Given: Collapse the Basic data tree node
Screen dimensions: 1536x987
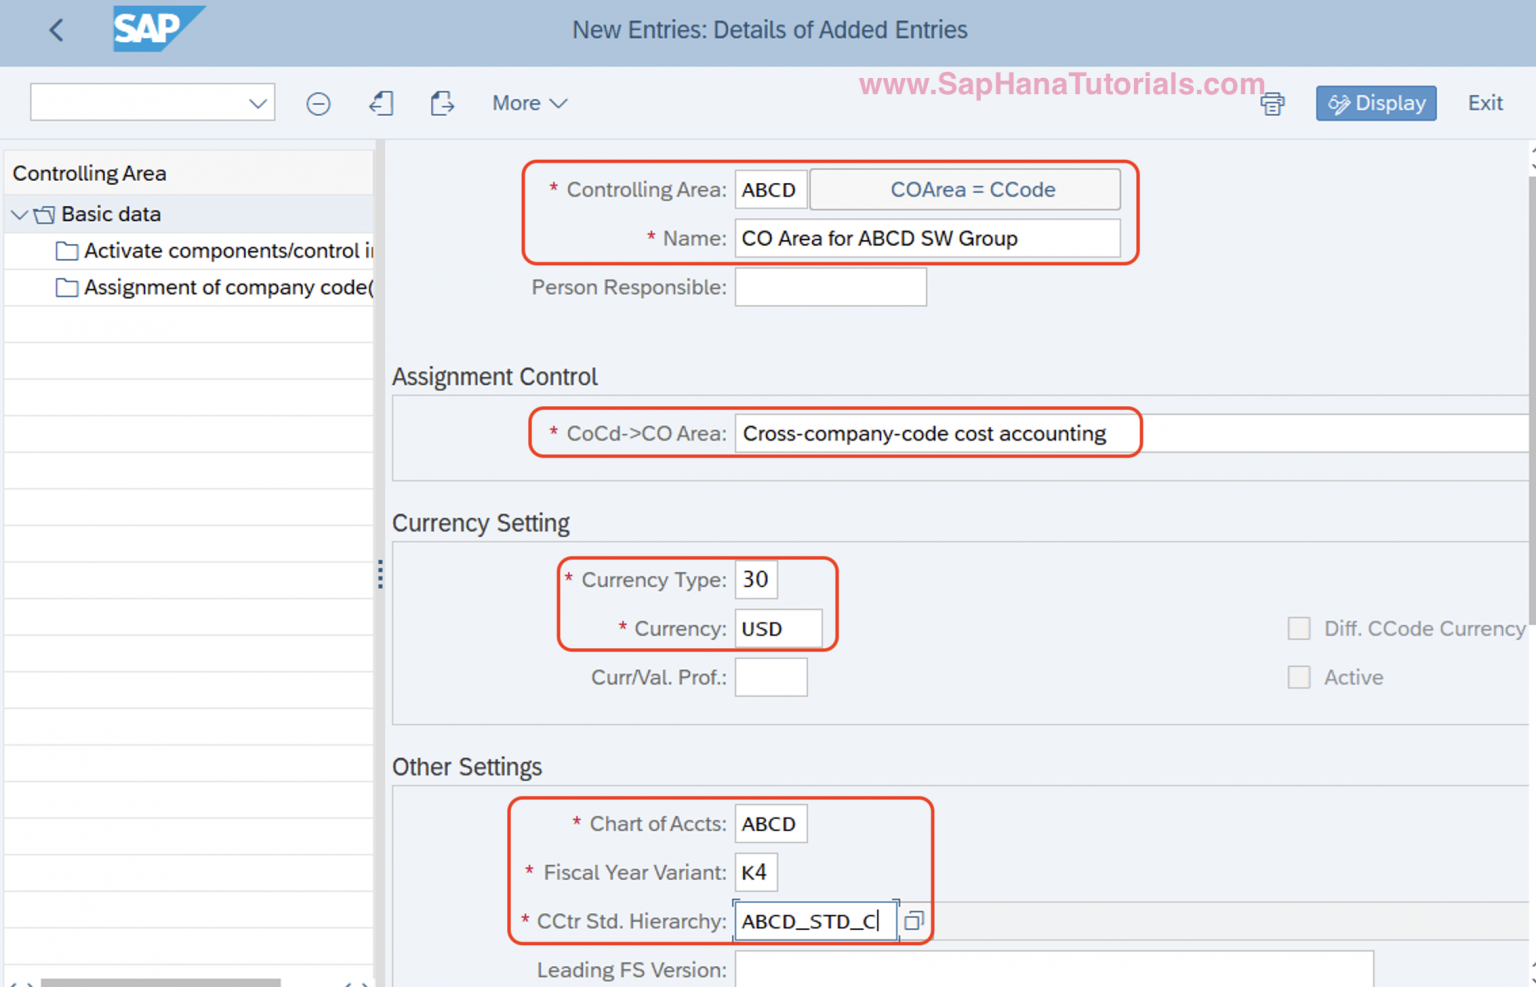Looking at the screenshot, I should [19, 215].
